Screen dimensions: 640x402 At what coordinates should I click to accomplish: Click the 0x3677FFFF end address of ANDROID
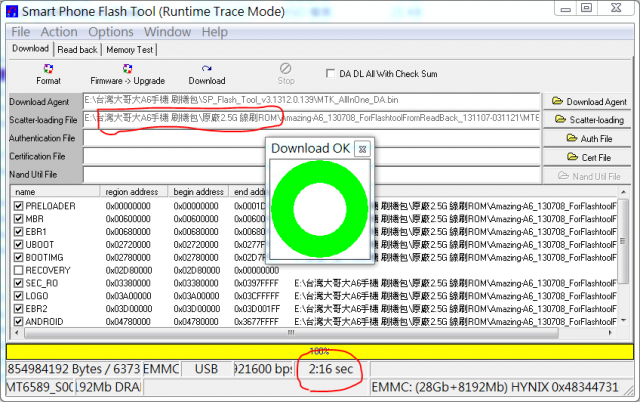[x=256, y=322]
